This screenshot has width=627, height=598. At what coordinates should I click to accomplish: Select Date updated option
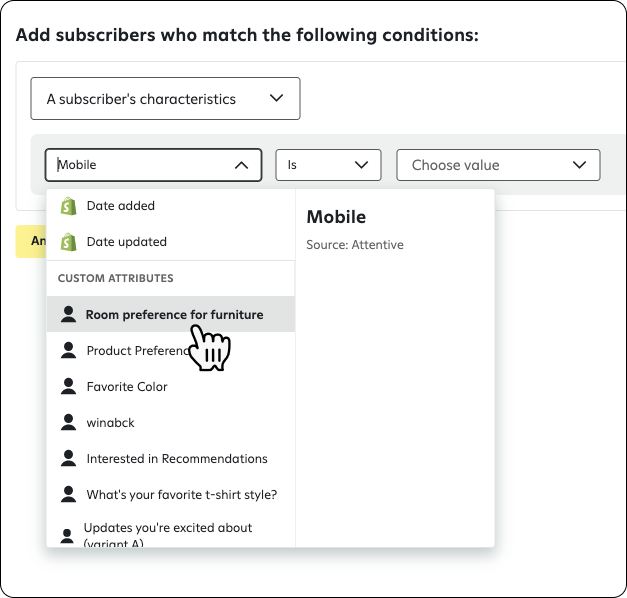pyautogui.click(x=171, y=242)
